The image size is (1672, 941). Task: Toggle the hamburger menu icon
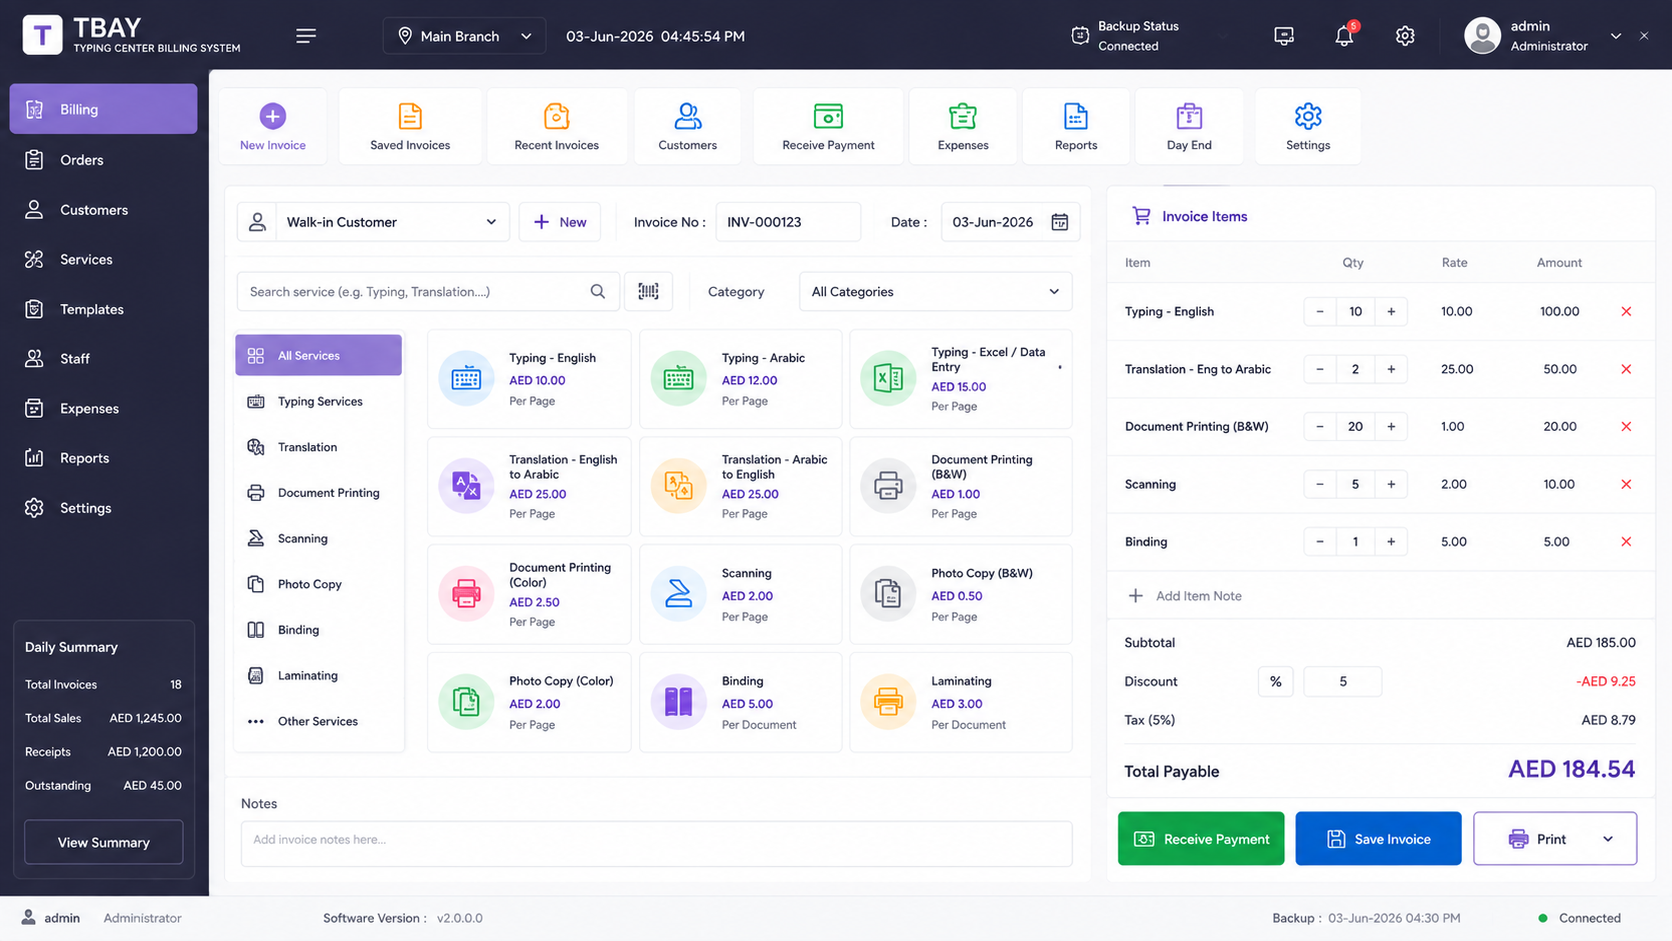306,36
